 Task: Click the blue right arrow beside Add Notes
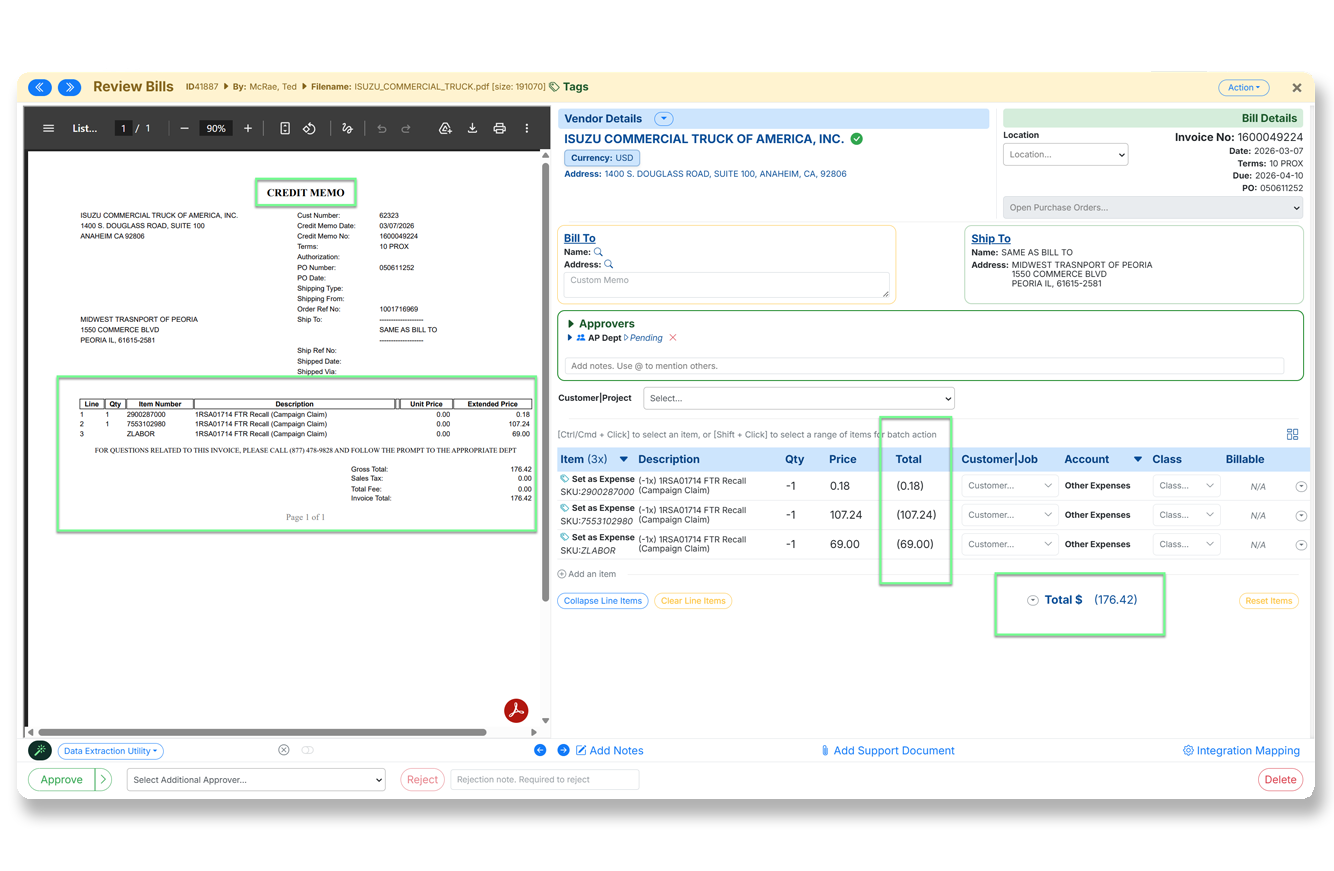(x=563, y=750)
